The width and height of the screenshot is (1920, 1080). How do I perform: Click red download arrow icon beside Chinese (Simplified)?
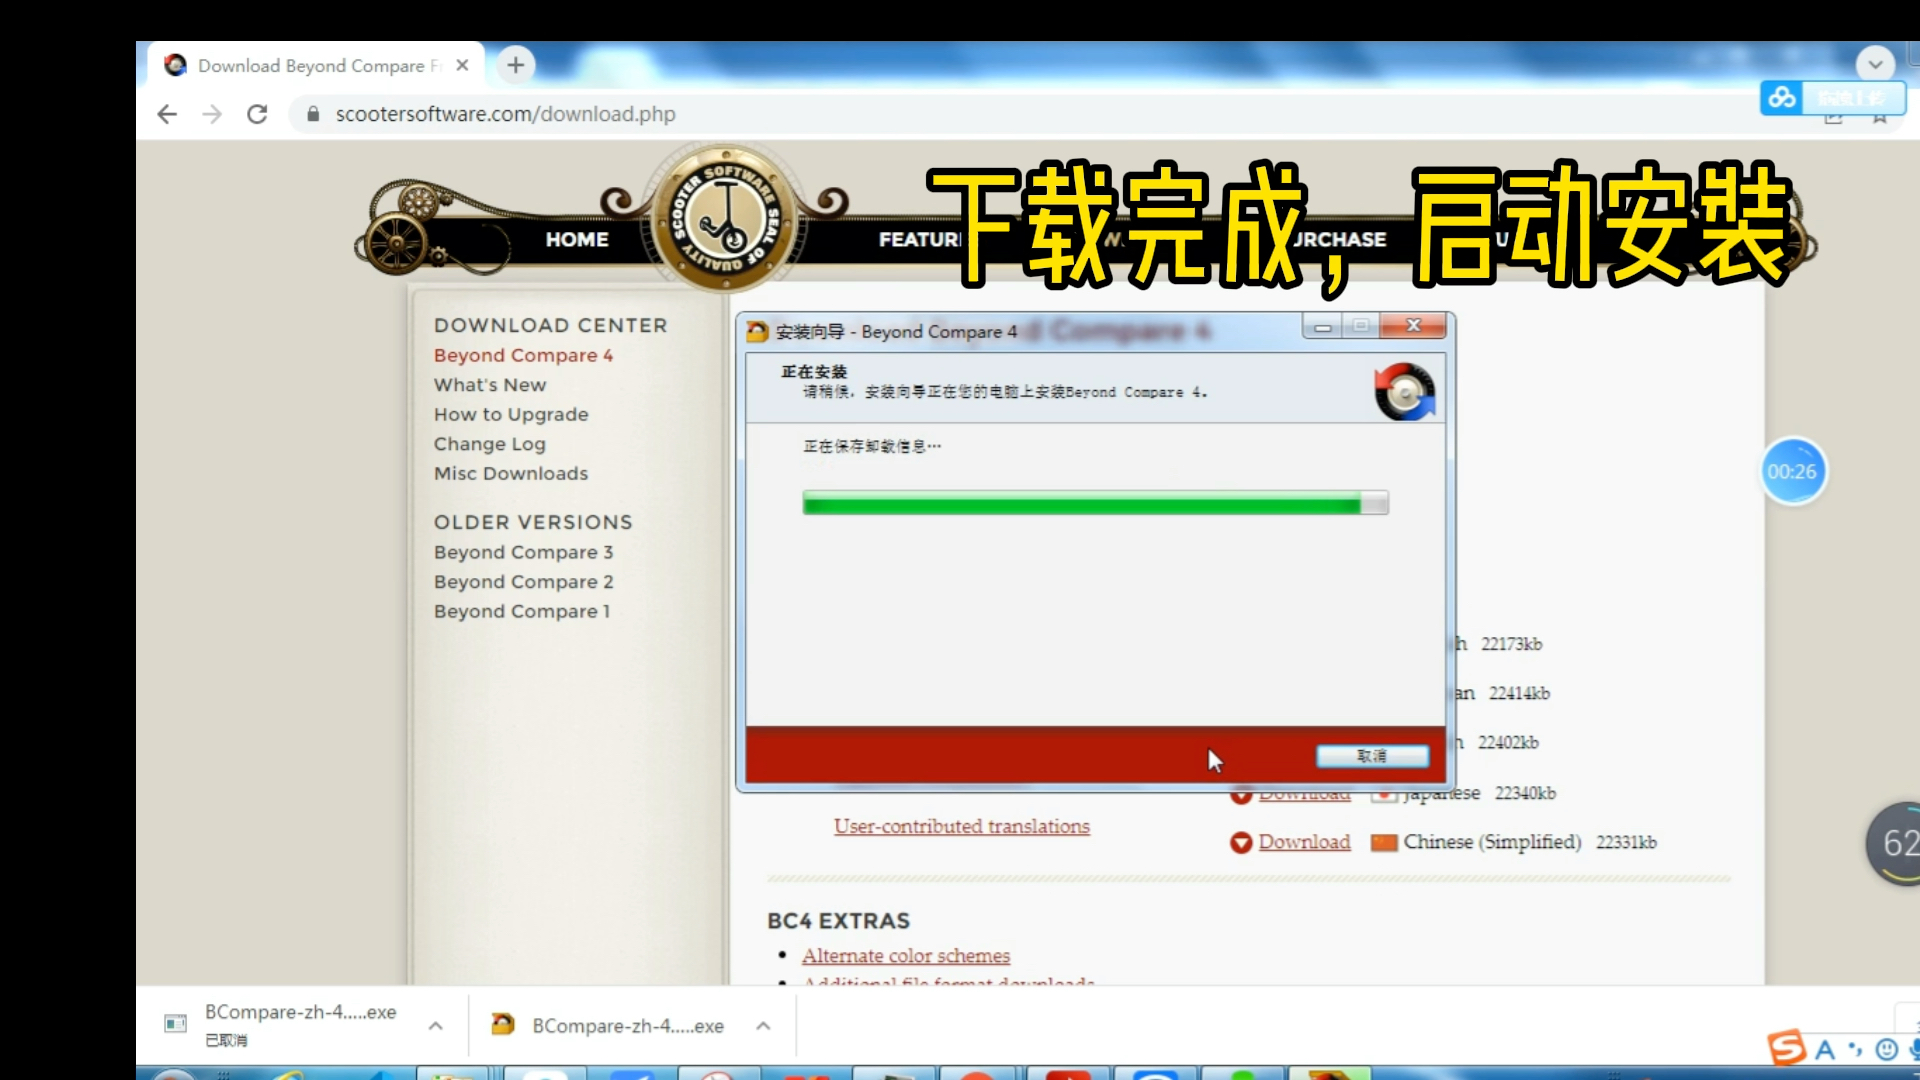coord(1241,843)
